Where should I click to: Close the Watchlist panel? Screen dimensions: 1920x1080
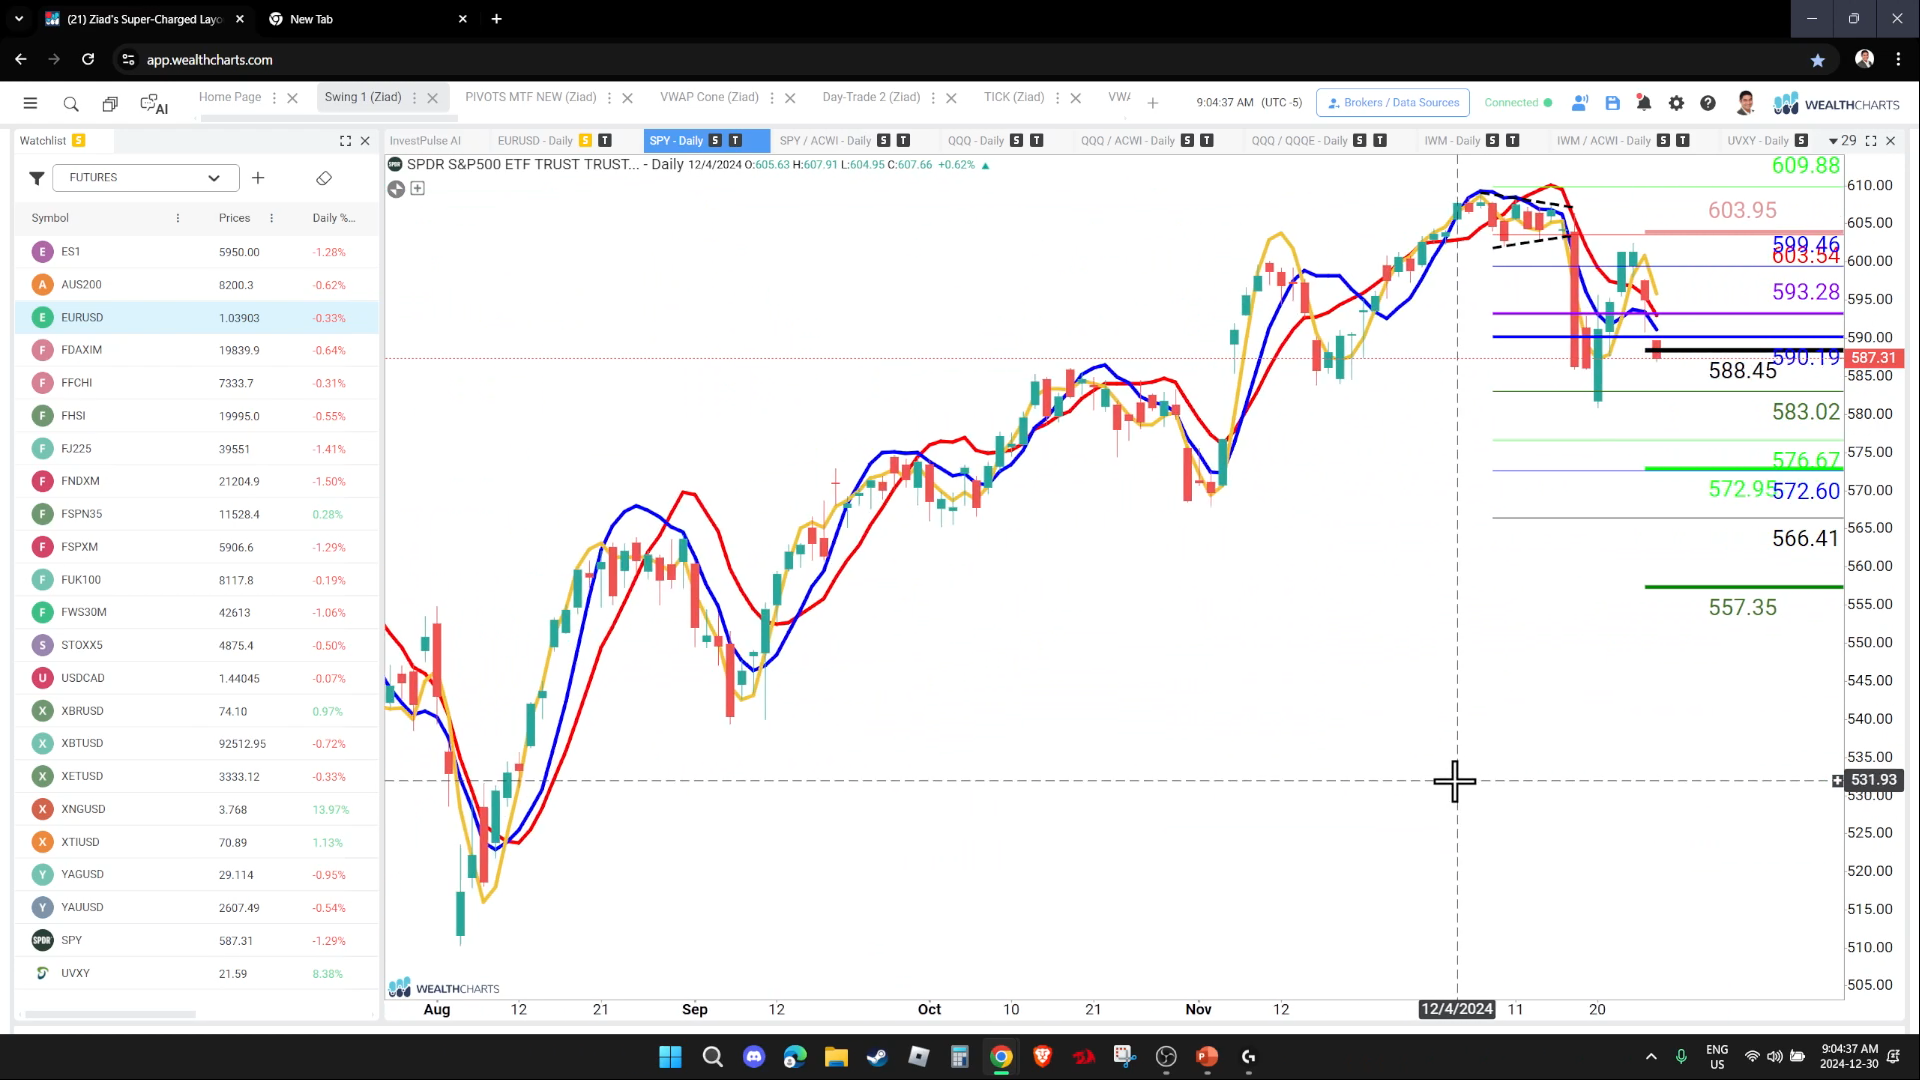pos(365,141)
